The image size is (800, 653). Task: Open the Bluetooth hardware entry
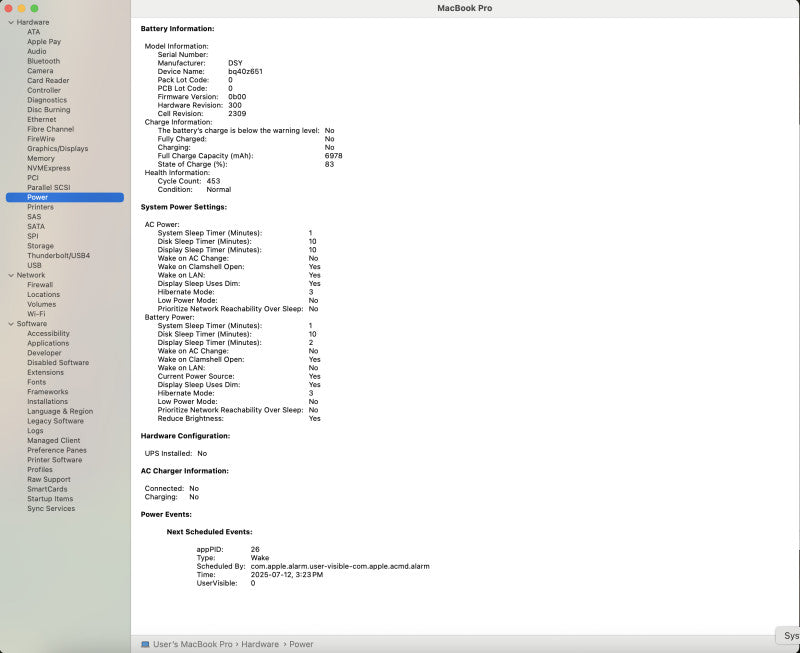[43, 61]
